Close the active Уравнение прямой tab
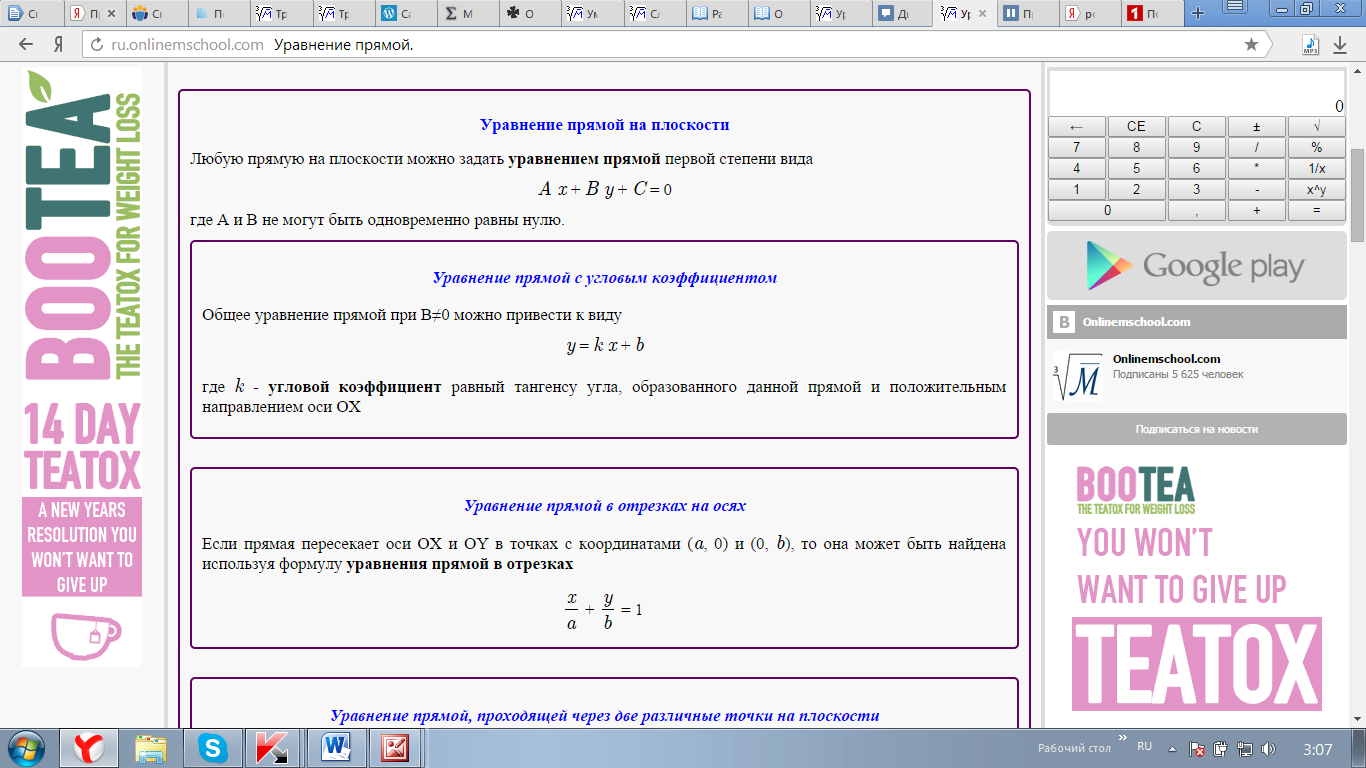 984,14
